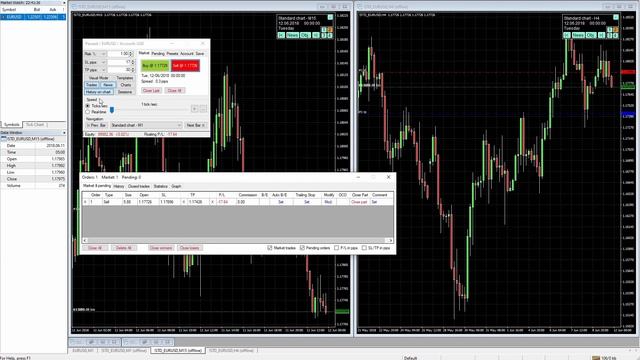Switch to the History tab in the orders window
640x360 pixels.
[x=119, y=187]
